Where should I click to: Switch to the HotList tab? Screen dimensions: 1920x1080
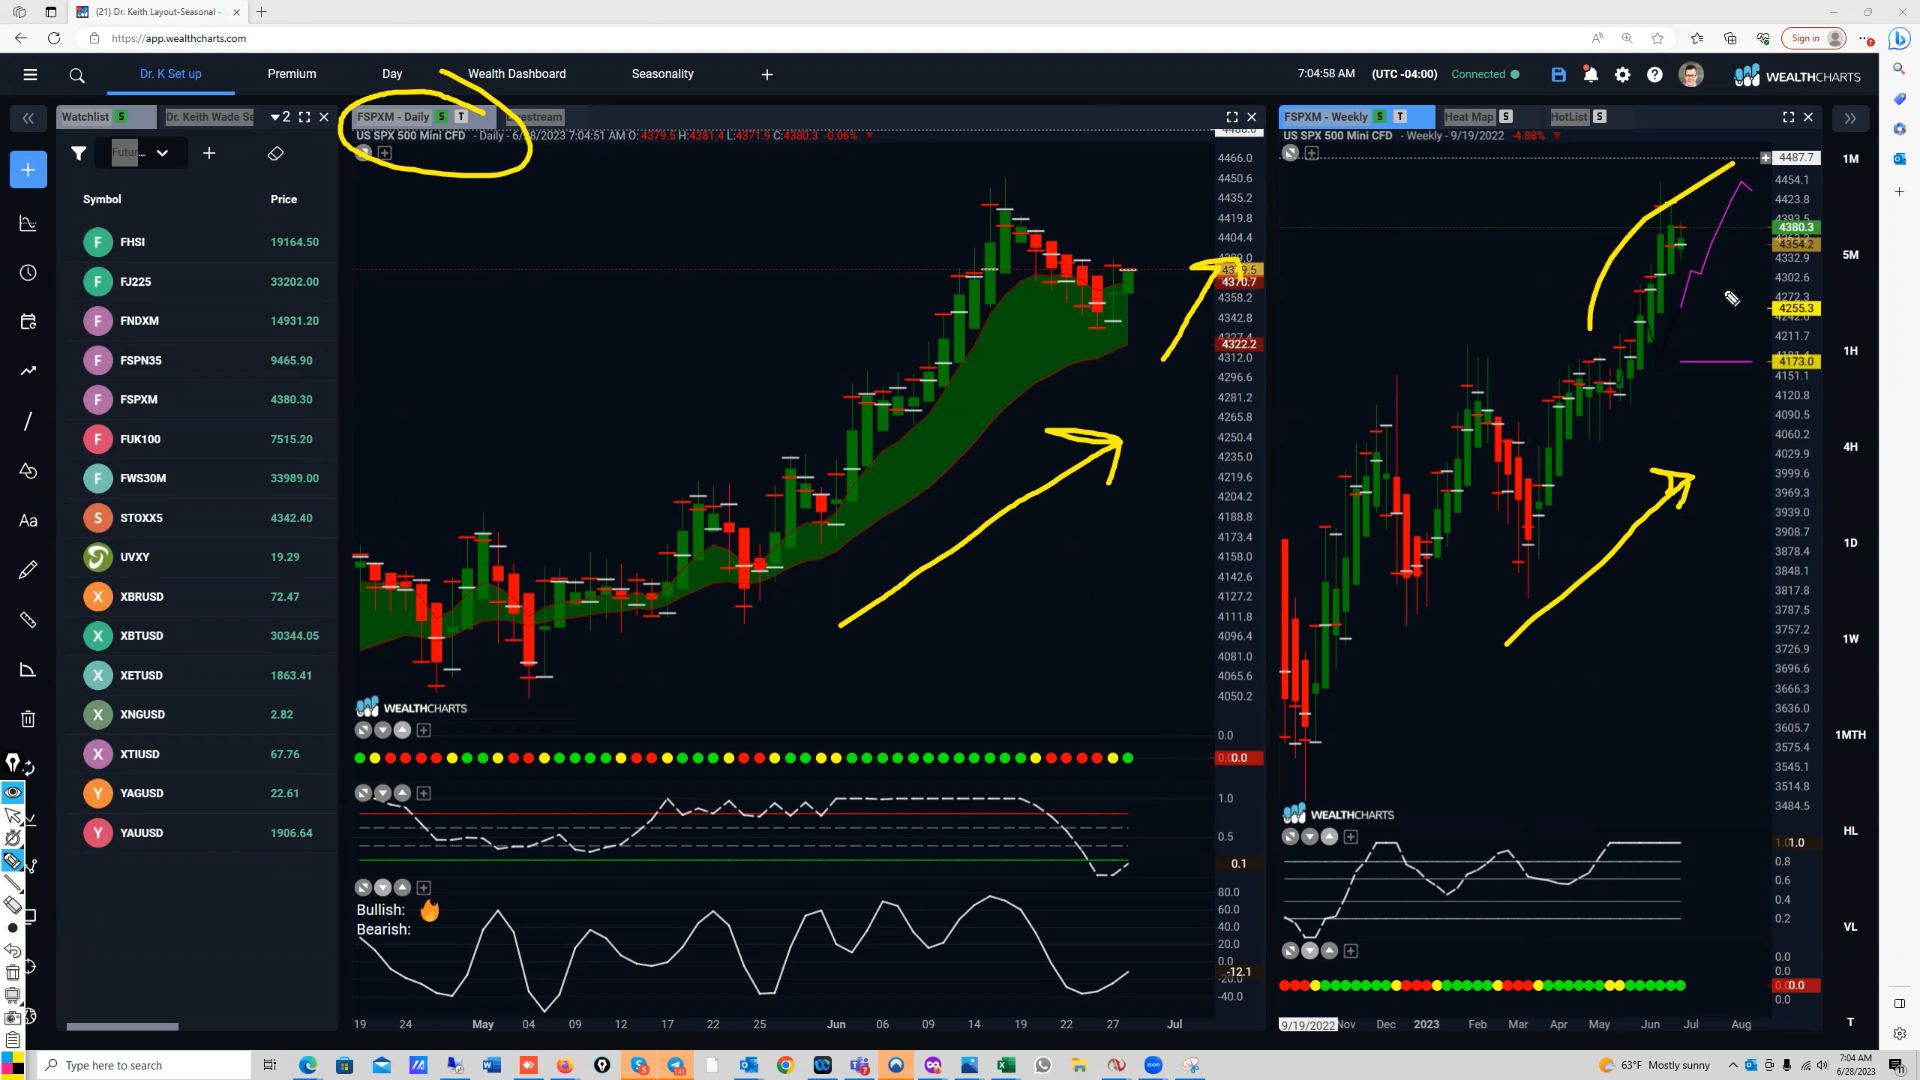click(x=1569, y=117)
